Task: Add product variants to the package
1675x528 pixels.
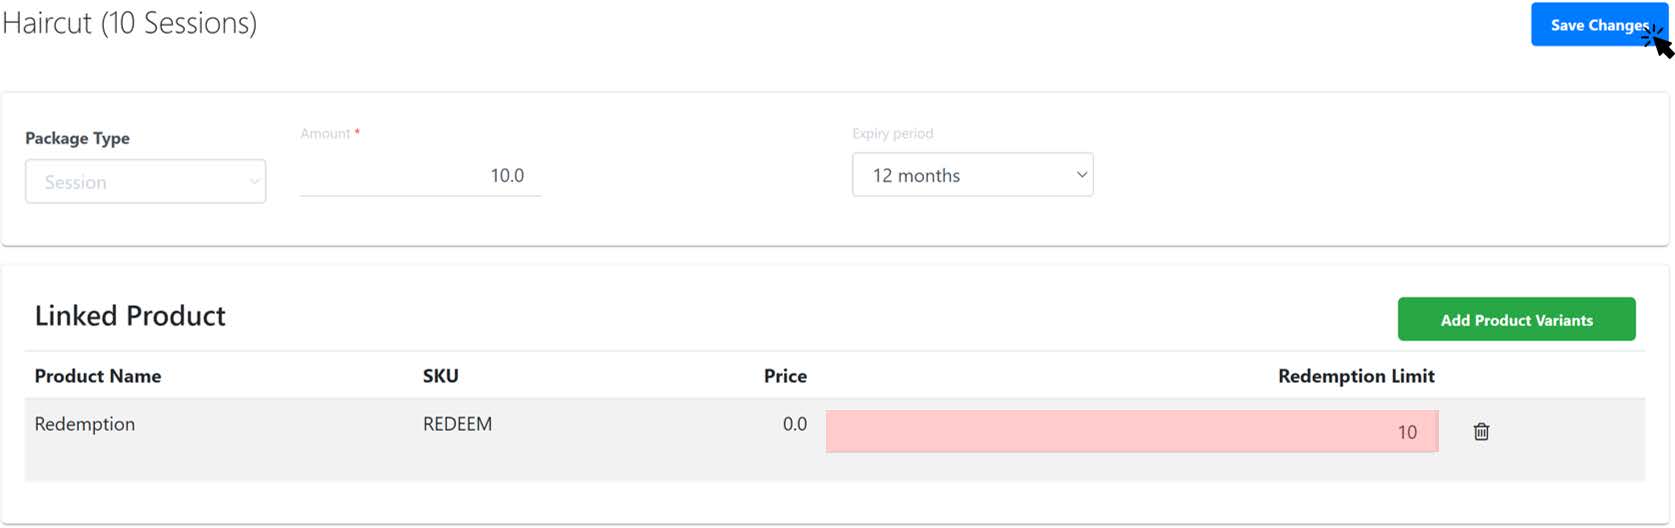Action: [x=1516, y=319]
